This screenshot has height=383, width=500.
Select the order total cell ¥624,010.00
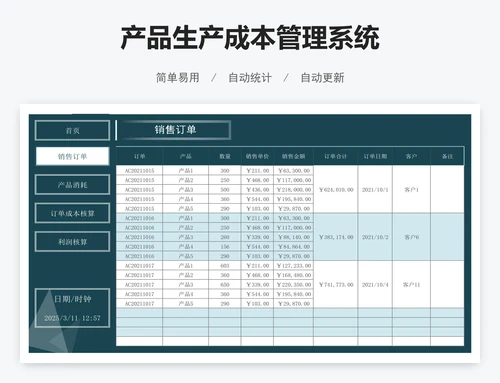point(336,189)
